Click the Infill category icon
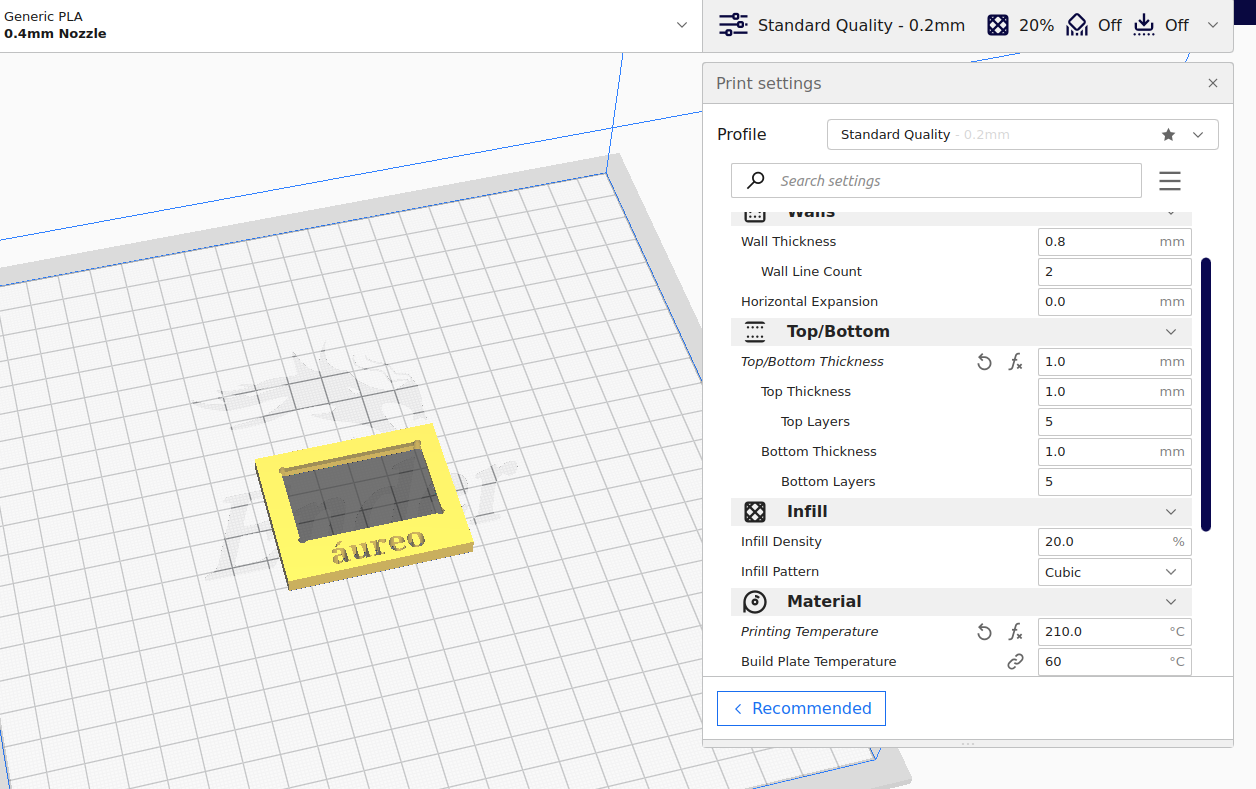 tap(755, 511)
